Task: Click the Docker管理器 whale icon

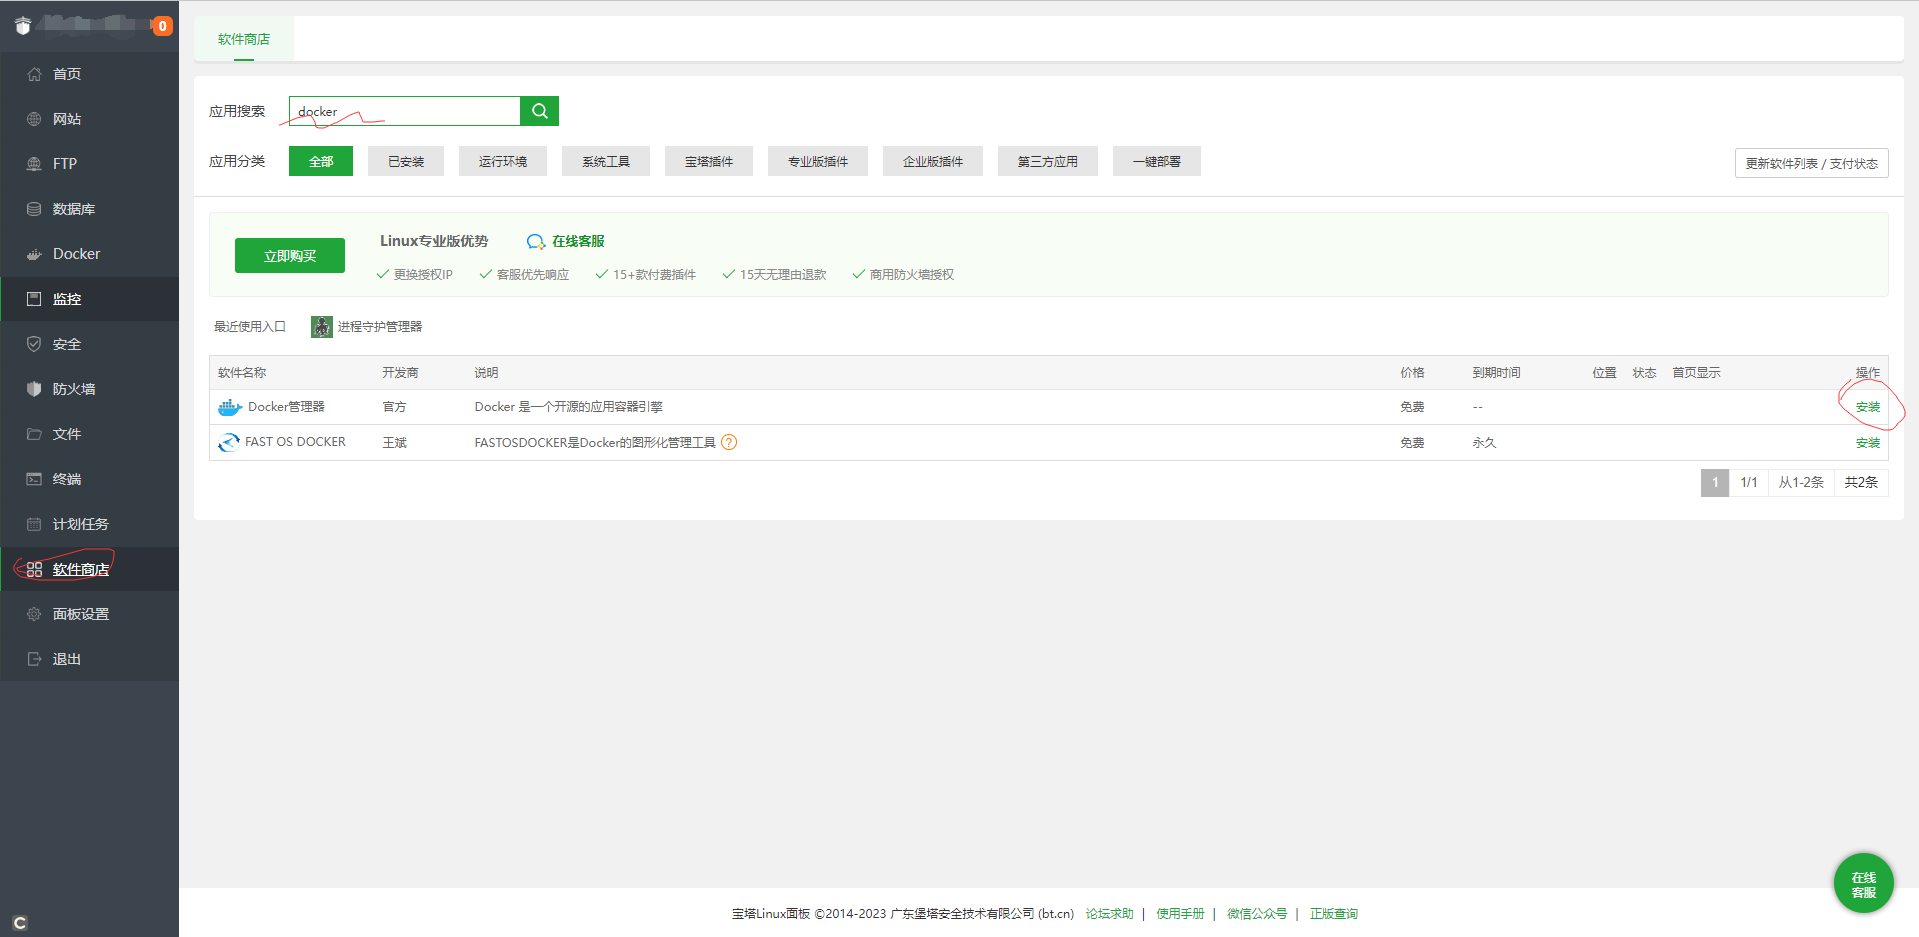Action: pos(230,407)
